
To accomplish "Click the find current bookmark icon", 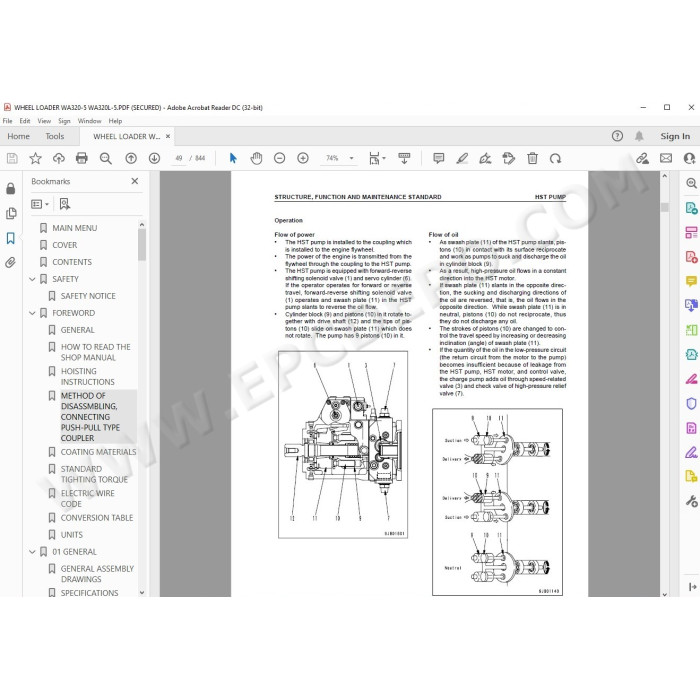I will [x=65, y=204].
